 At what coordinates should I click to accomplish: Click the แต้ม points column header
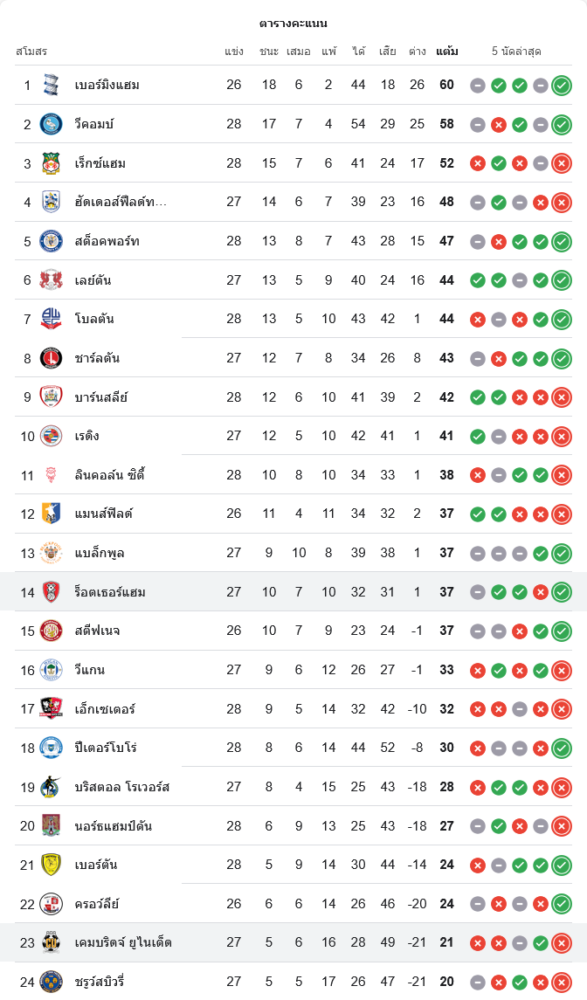pos(447,52)
